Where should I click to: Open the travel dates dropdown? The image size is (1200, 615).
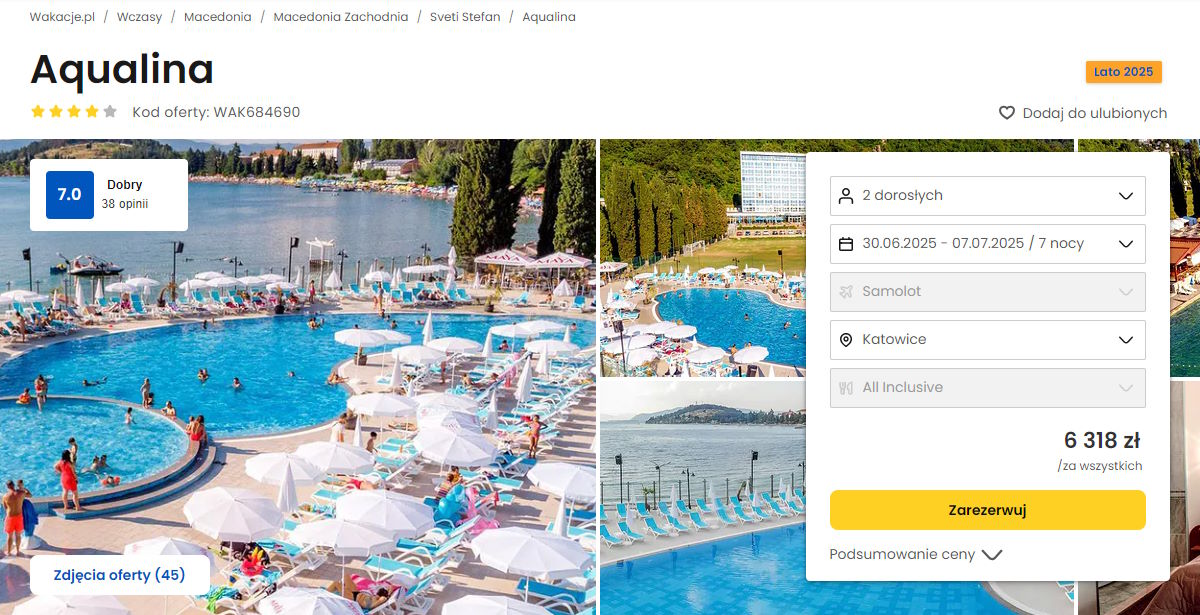[x=988, y=243]
